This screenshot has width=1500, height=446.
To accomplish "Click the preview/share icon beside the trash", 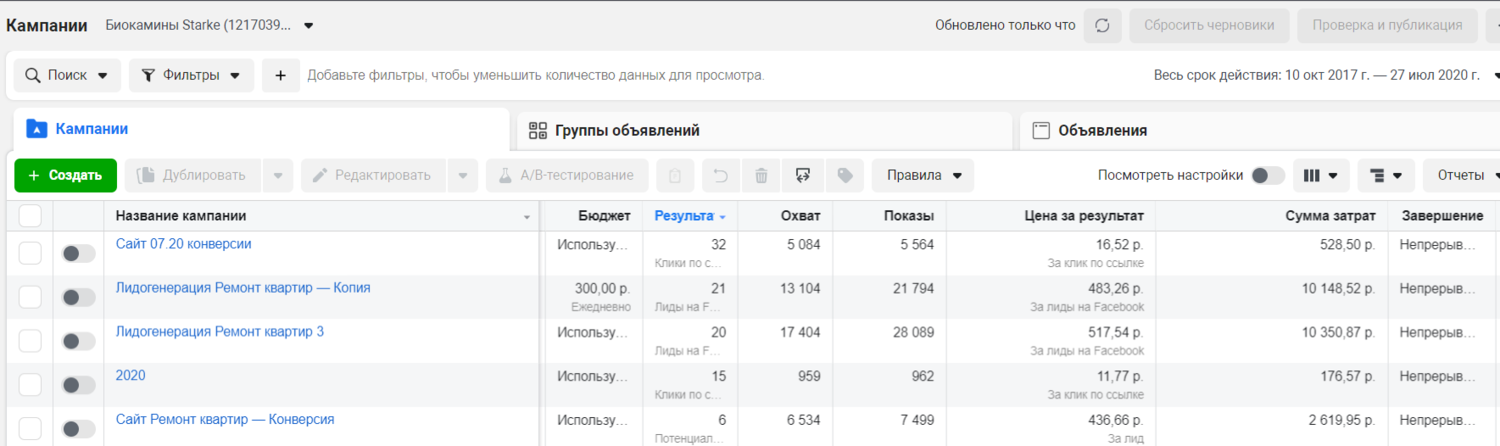I will coord(802,176).
